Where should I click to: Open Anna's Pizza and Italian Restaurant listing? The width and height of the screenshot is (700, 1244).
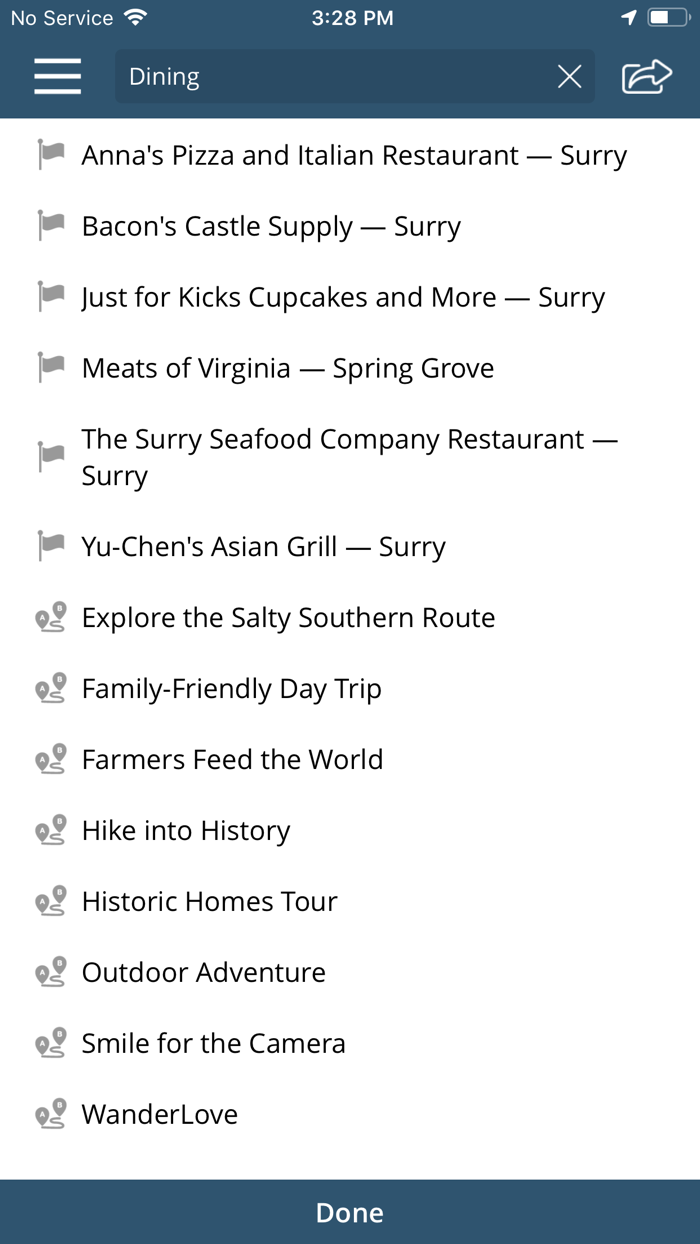(354, 155)
